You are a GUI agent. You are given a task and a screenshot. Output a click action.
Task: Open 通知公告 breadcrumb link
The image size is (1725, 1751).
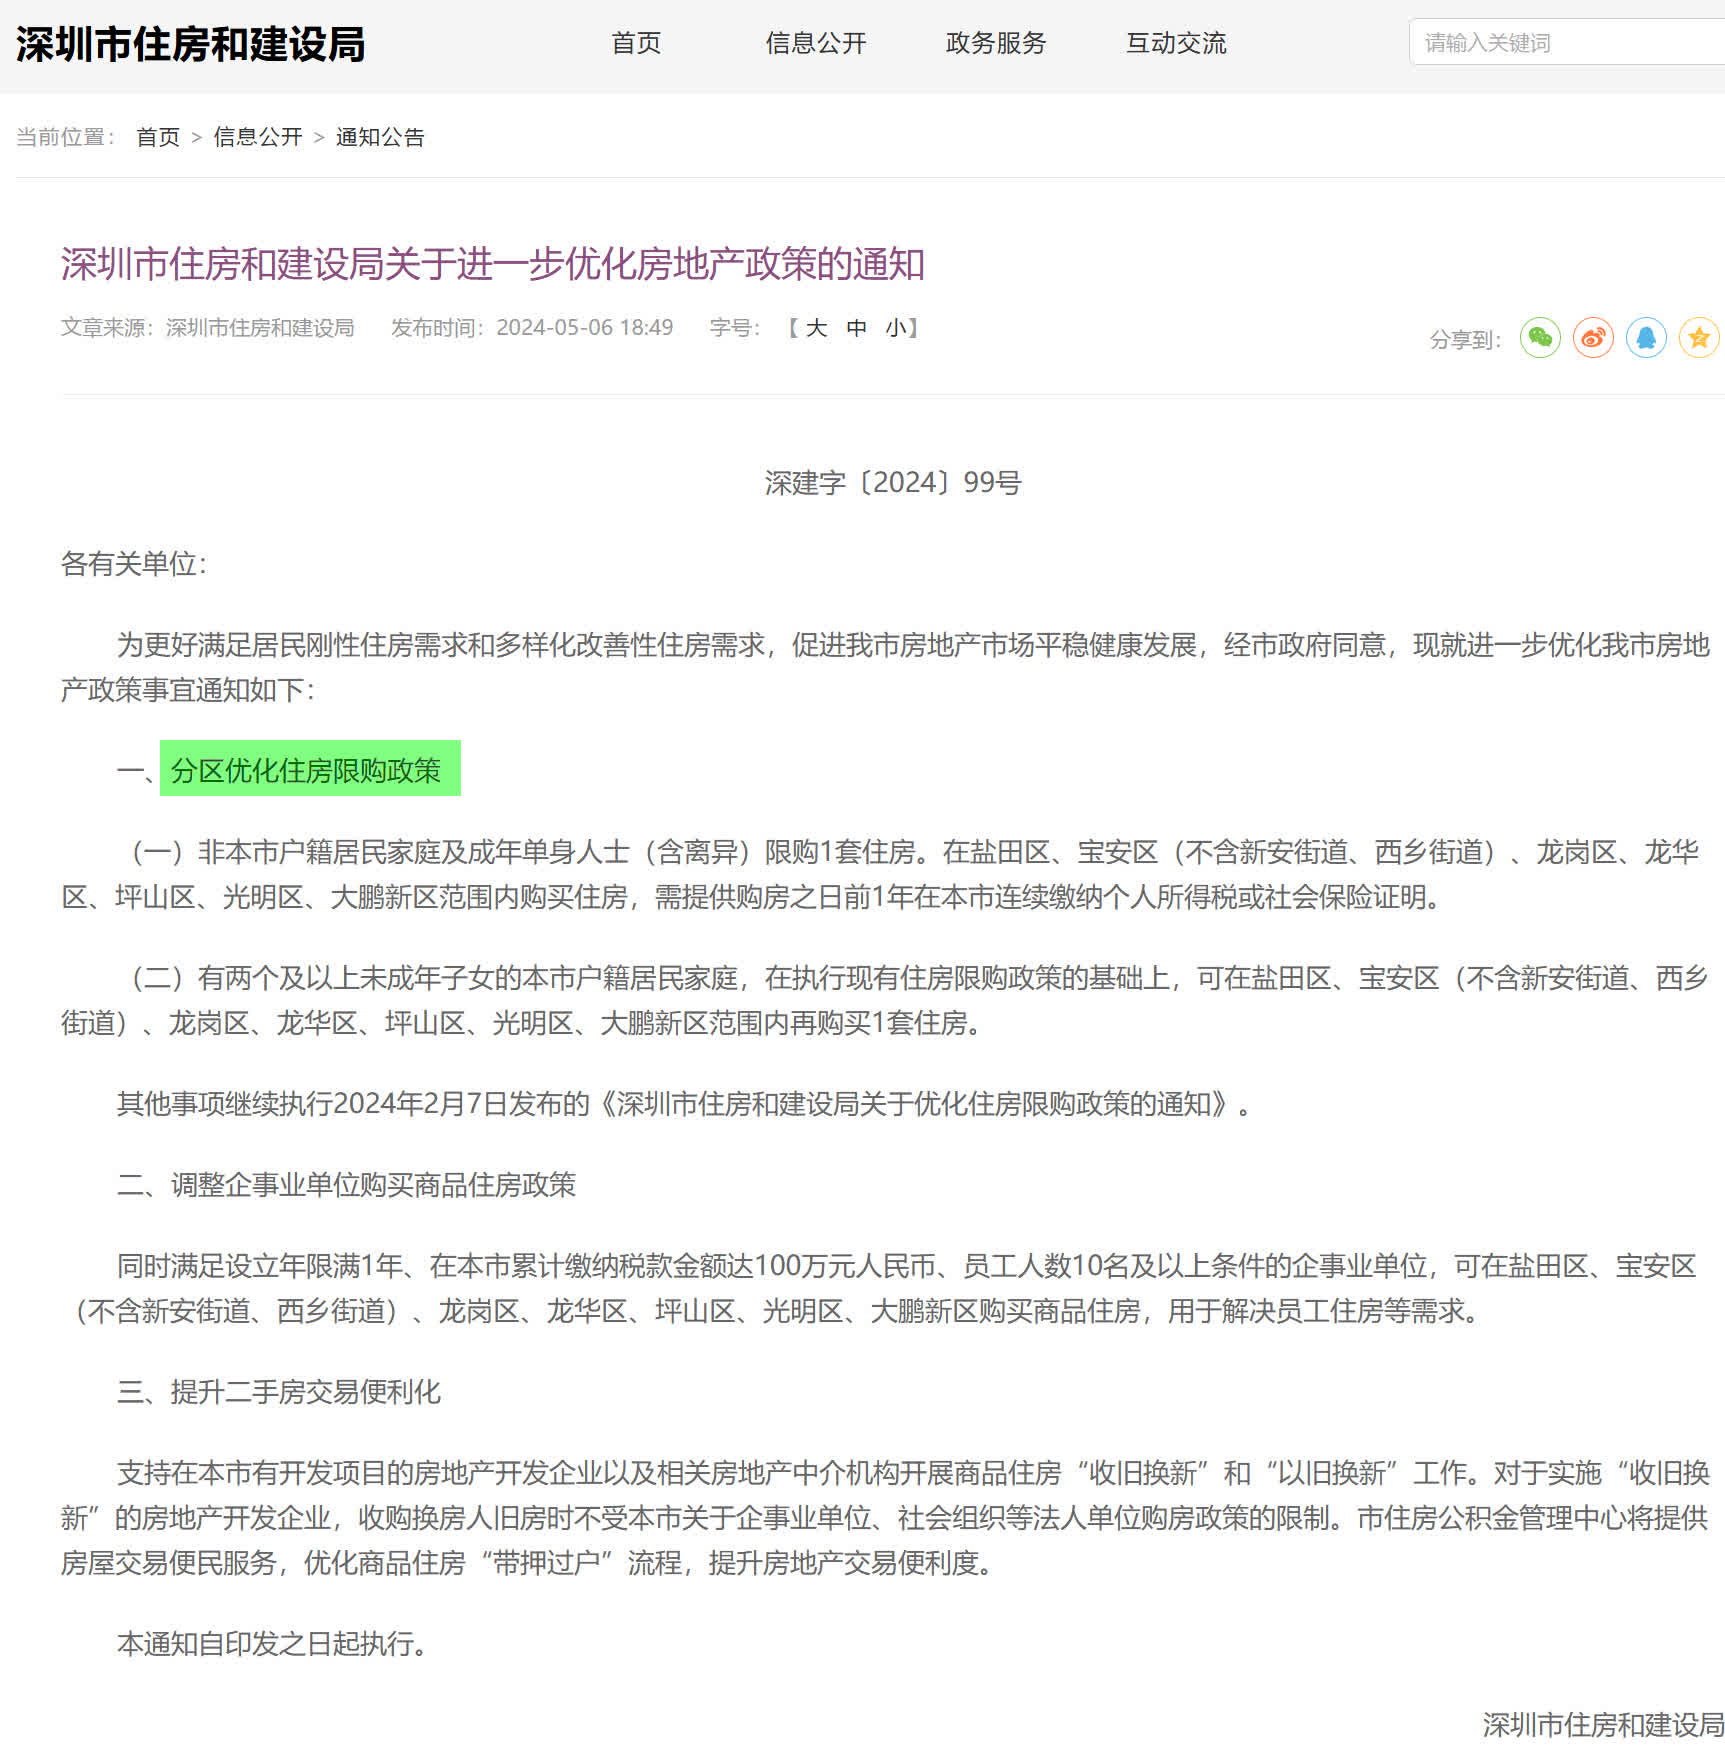click(380, 137)
